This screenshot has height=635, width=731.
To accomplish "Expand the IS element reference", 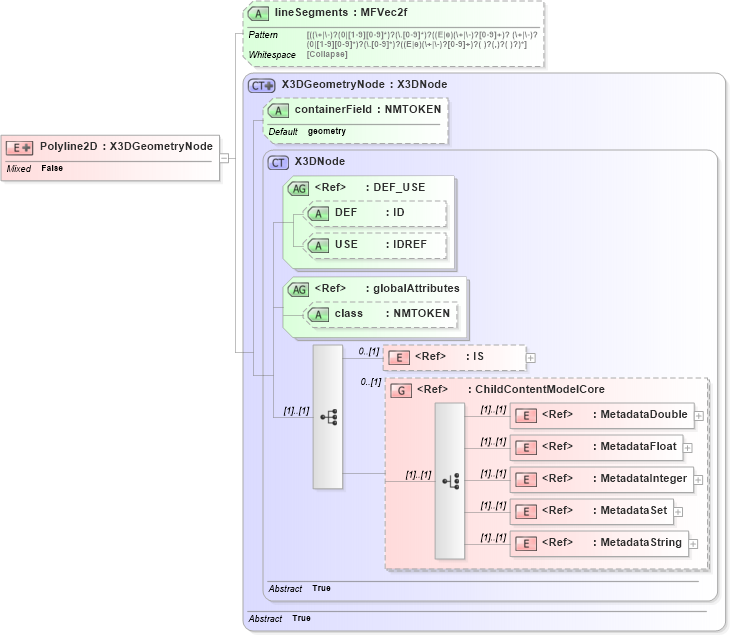I will click(x=531, y=358).
